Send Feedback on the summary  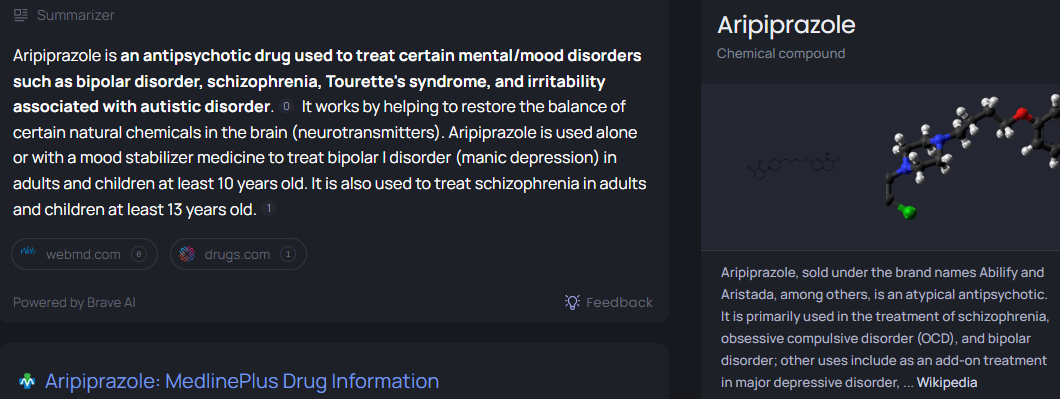[609, 302]
